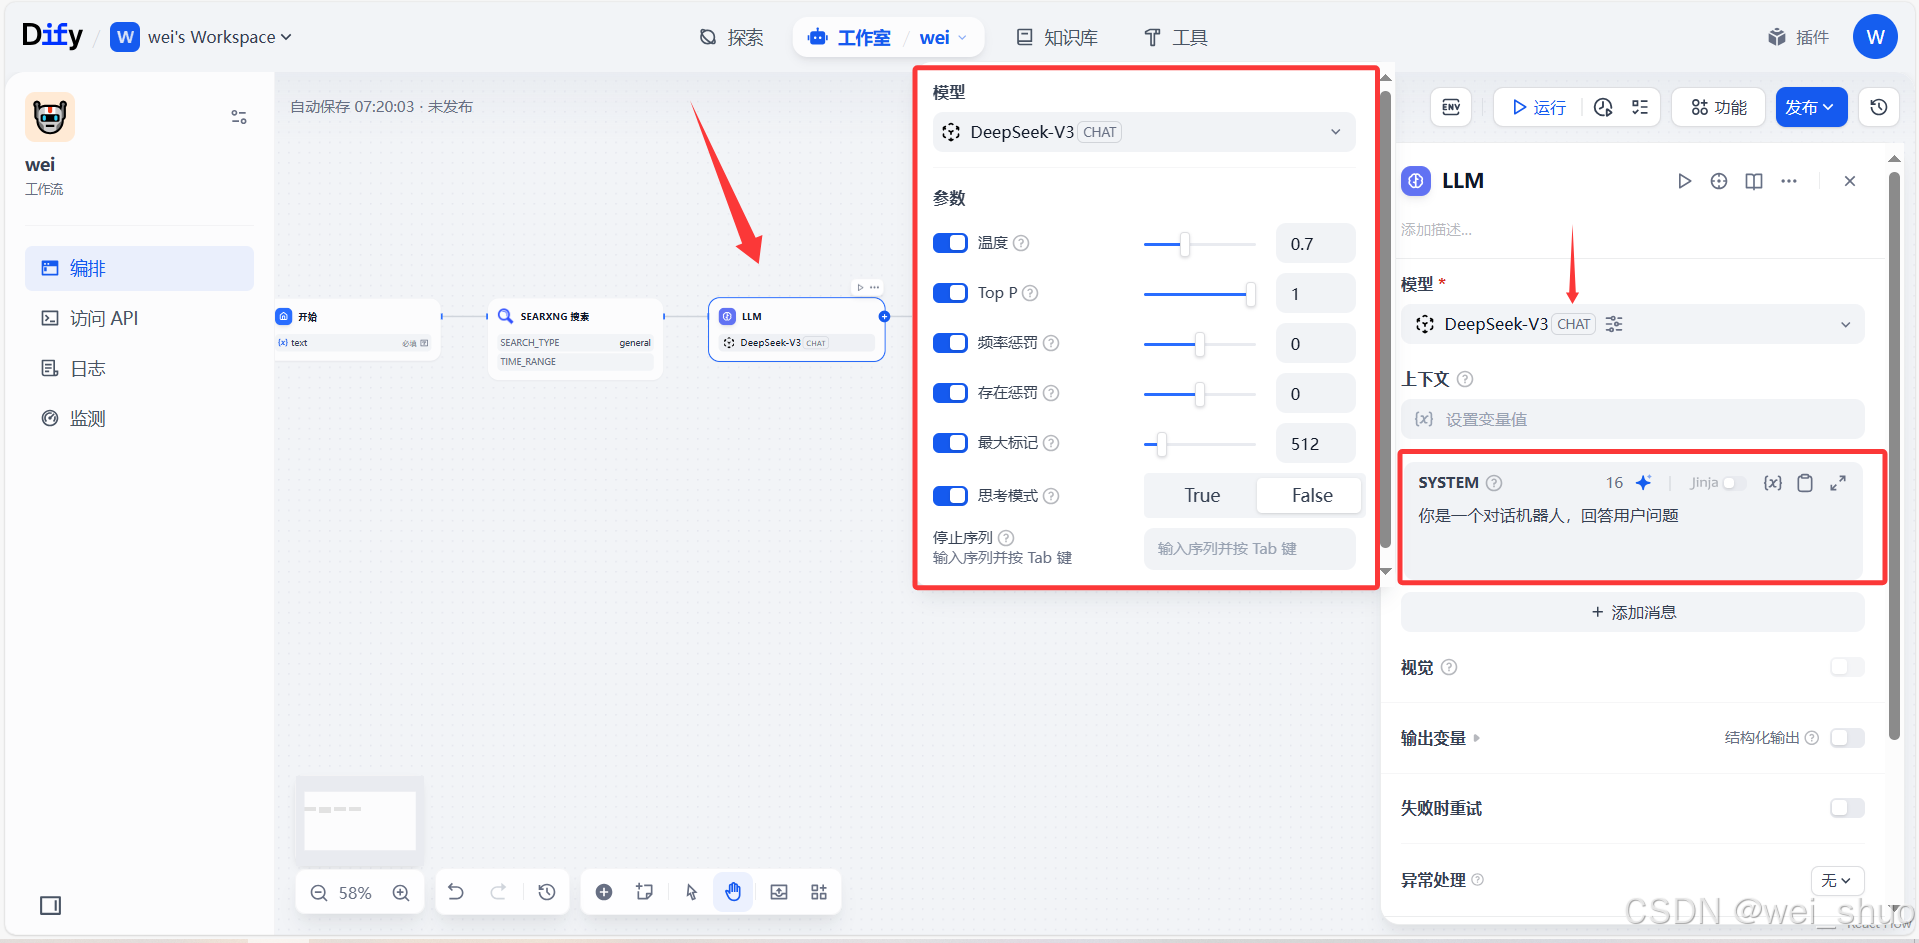1919x943 pixels.
Task: Add a new node with the plus icon
Action: tap(604, 892)
